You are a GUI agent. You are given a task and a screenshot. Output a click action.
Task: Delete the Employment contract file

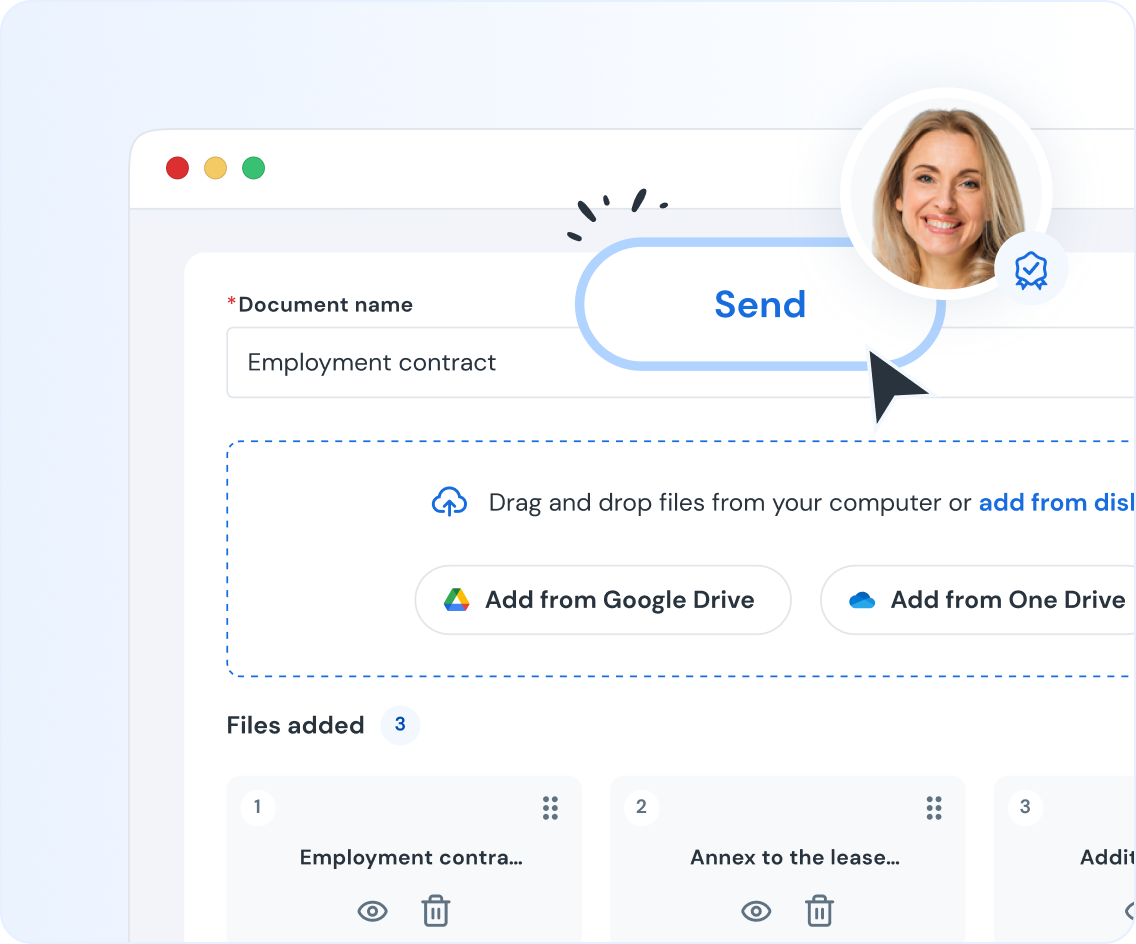coord(435,911)
